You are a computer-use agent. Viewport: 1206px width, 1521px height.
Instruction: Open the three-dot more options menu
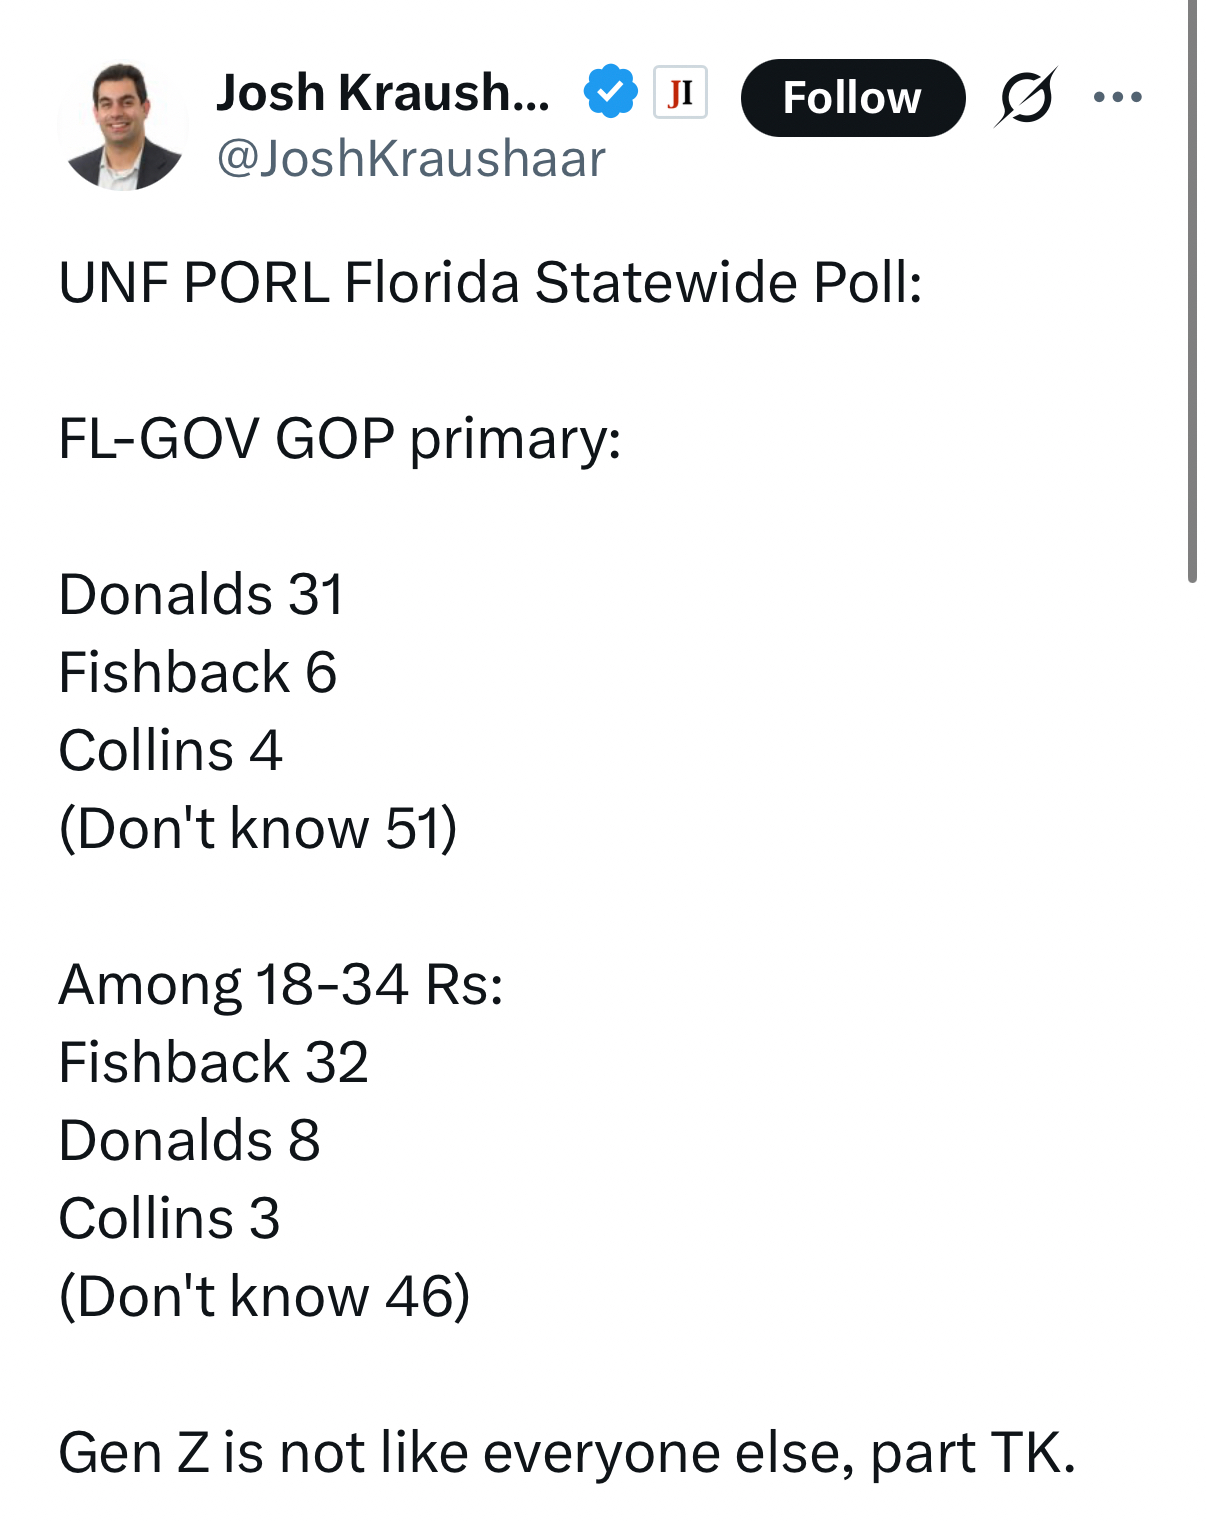click(x=1117, y=97)
